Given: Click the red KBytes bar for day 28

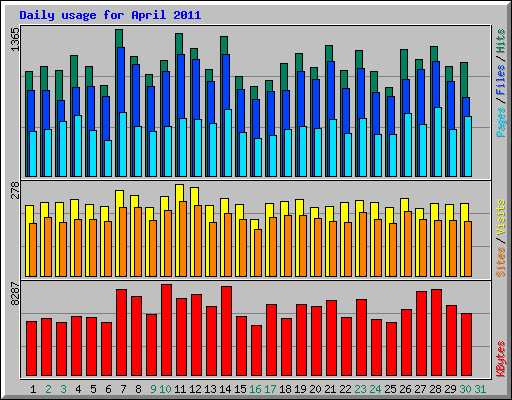Looking at the screenshot, I should (x=437, y=333).
